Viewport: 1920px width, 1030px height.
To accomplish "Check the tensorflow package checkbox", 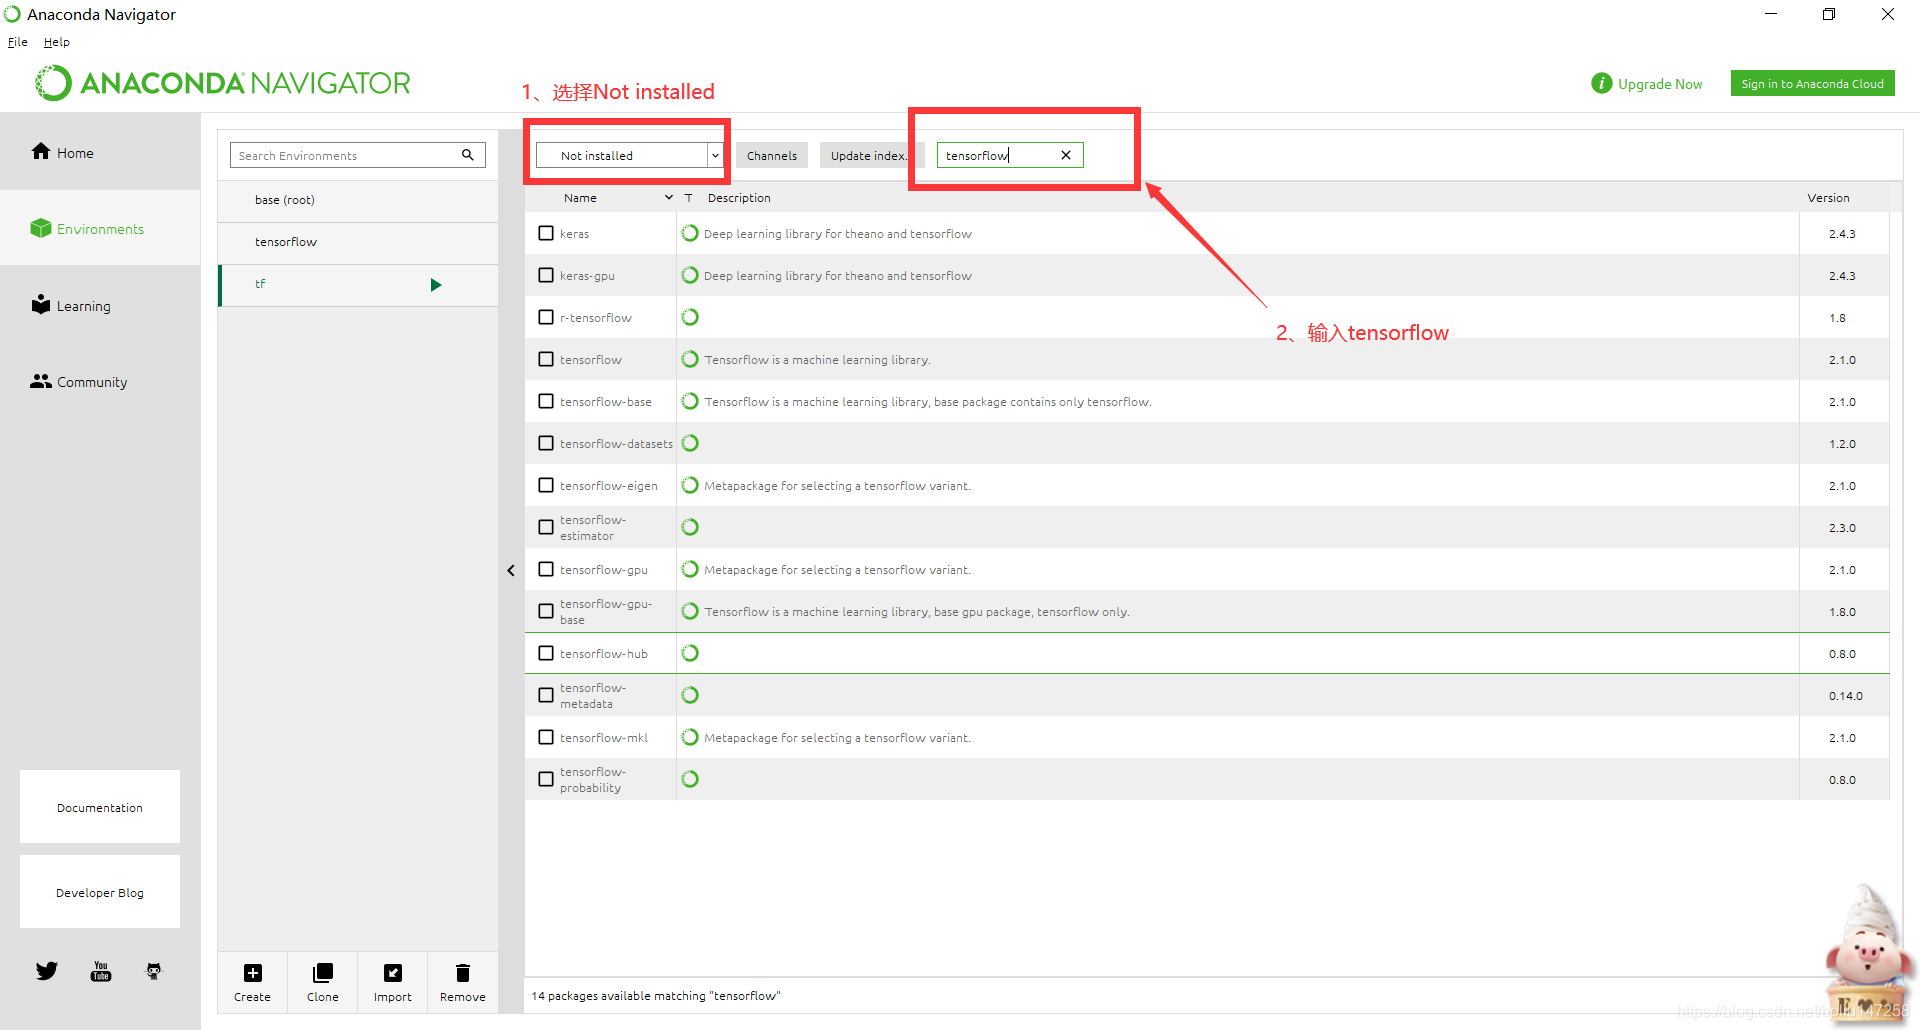I will (546, 359).
